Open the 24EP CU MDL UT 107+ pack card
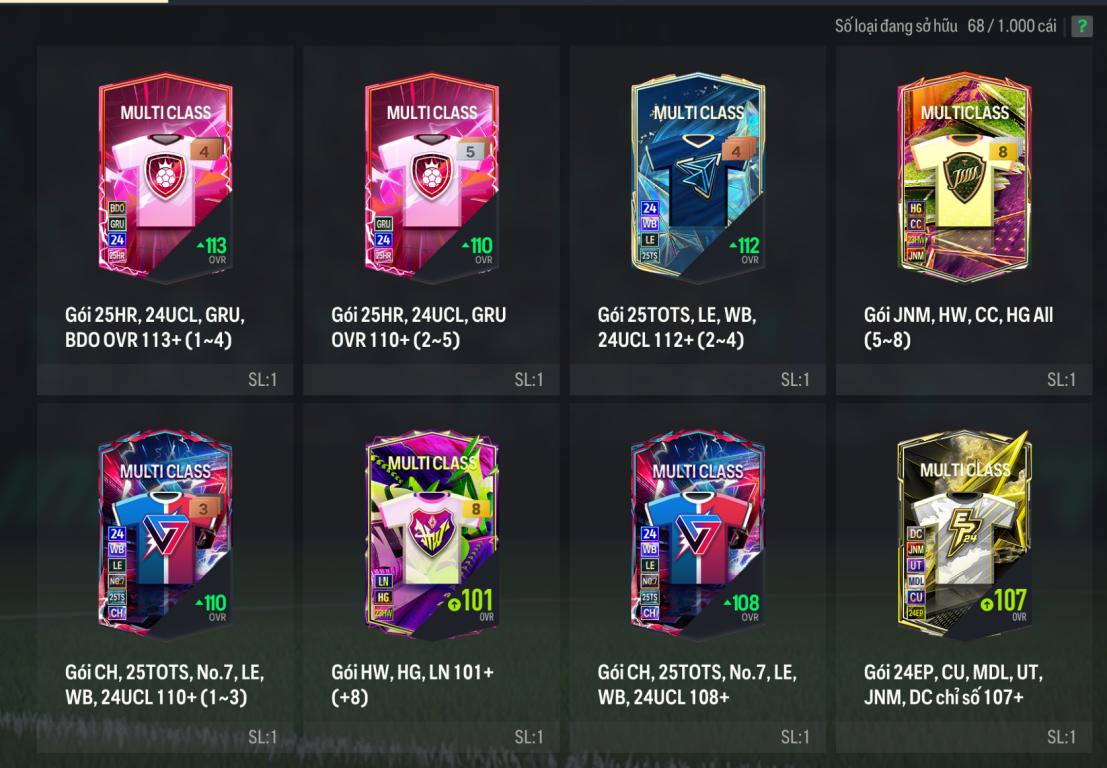Viewport: 1107px width, 768px height. (964, 577)
